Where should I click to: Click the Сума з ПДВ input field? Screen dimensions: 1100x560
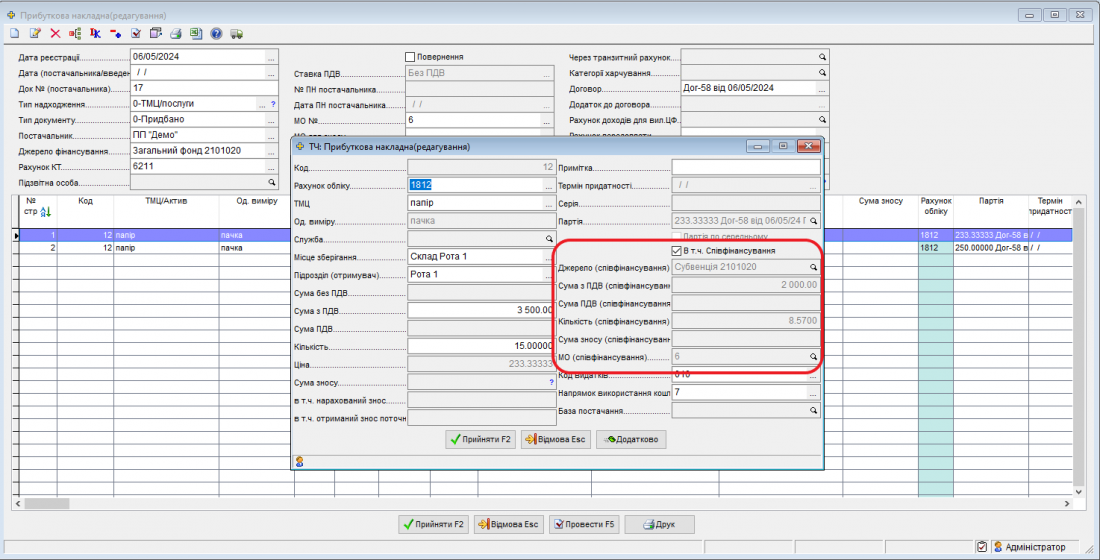point(480,311)
